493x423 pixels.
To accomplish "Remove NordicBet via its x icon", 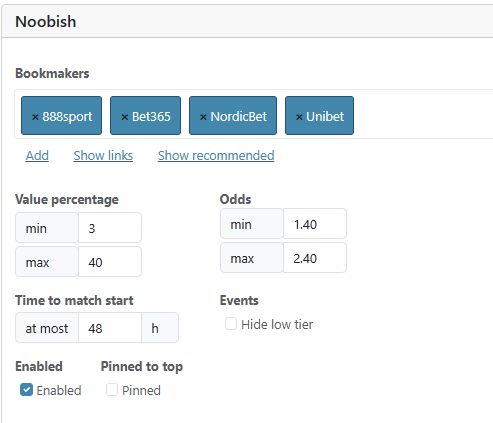I will point(203,117).
